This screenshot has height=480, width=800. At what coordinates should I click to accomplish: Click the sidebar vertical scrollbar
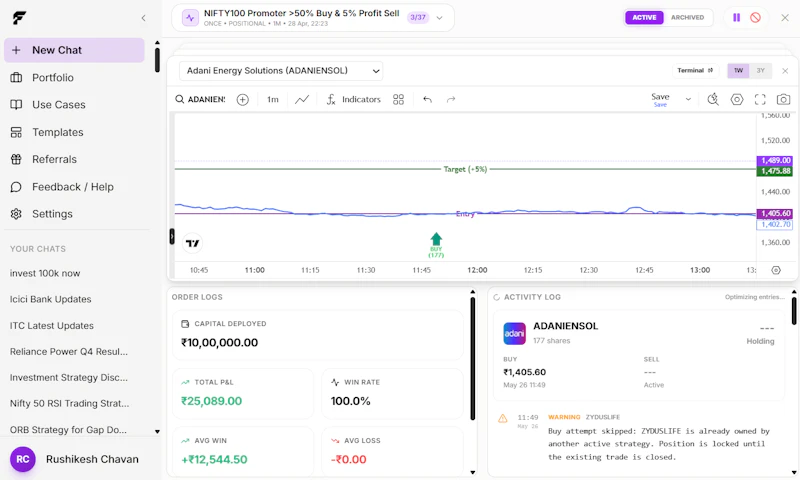click(157, 59)
